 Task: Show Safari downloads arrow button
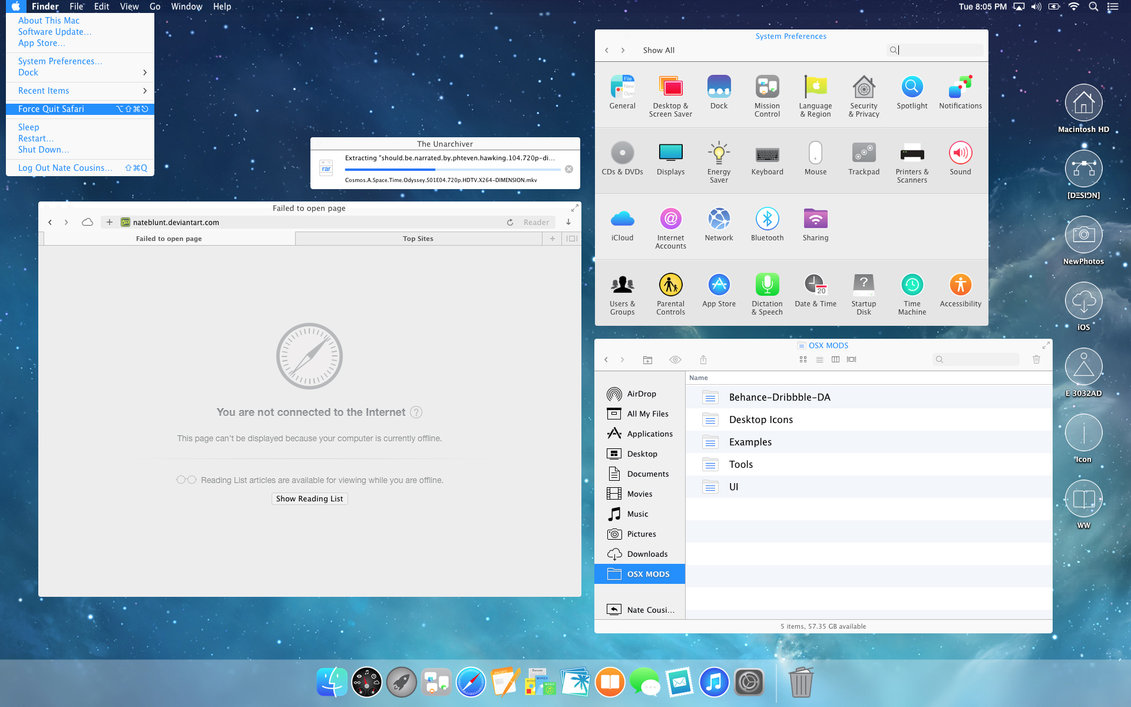point(569,222)
